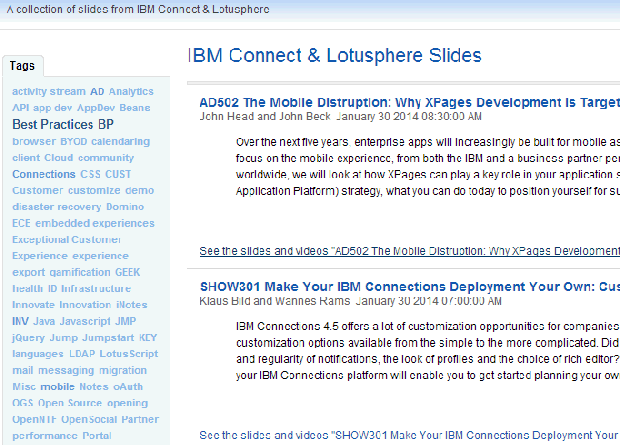This screenshot has width=620, height=445.
Task: Open the oAuth tag
Action: (128, 386)
